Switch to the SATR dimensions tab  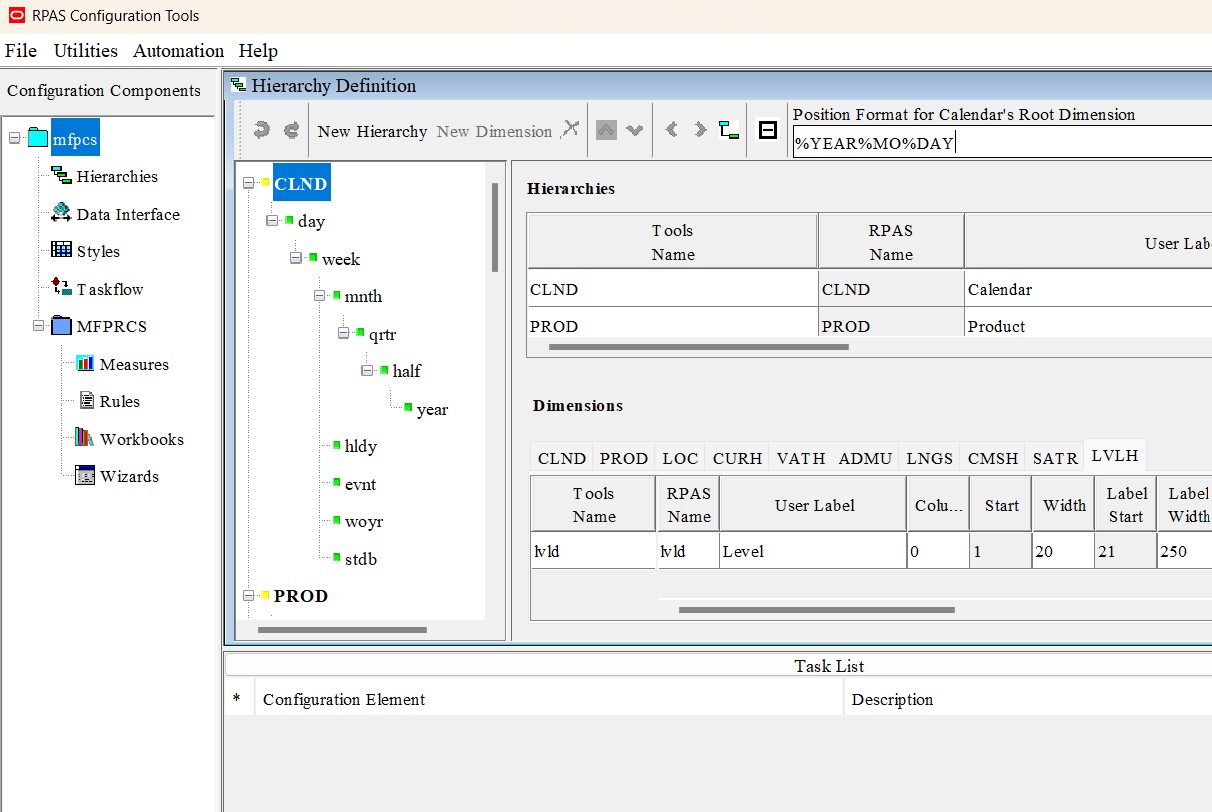tap(1055, 458)
